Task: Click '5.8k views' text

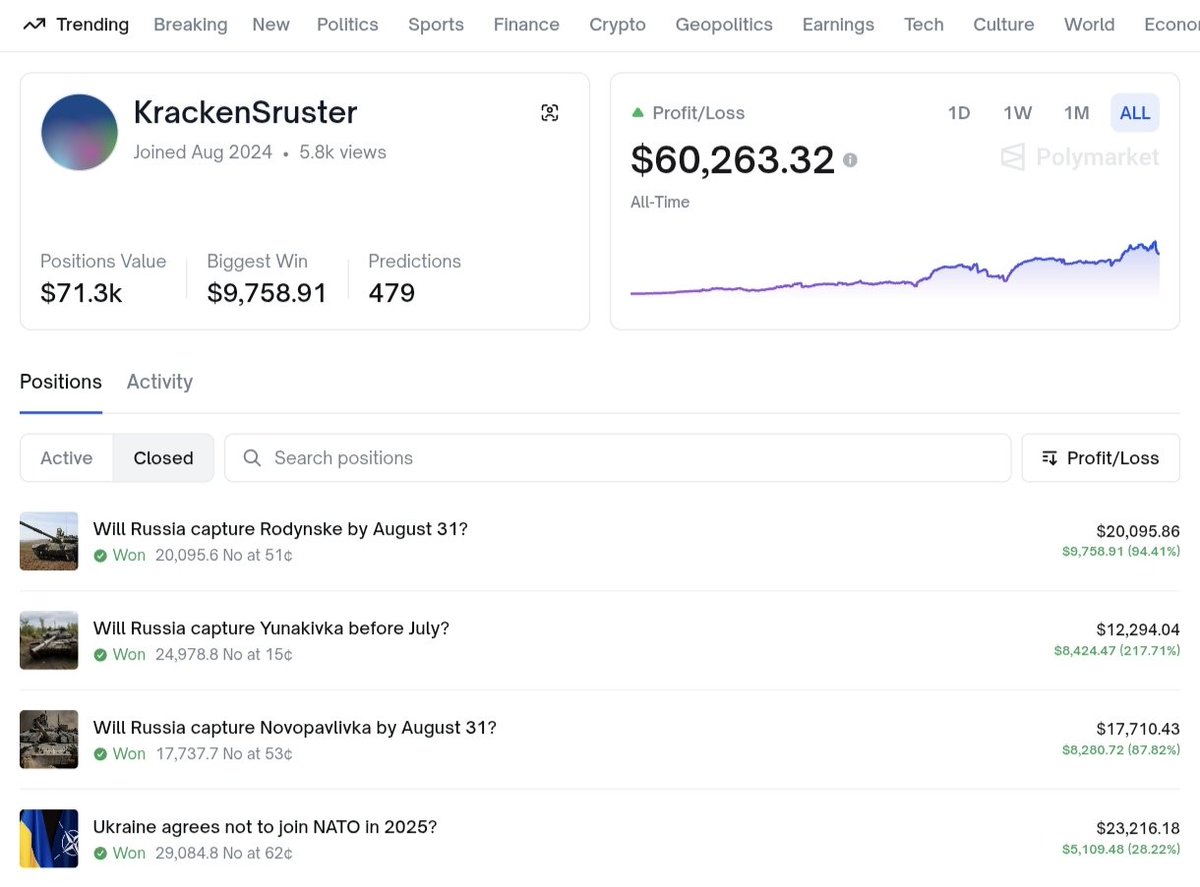Action: point(343,152)
